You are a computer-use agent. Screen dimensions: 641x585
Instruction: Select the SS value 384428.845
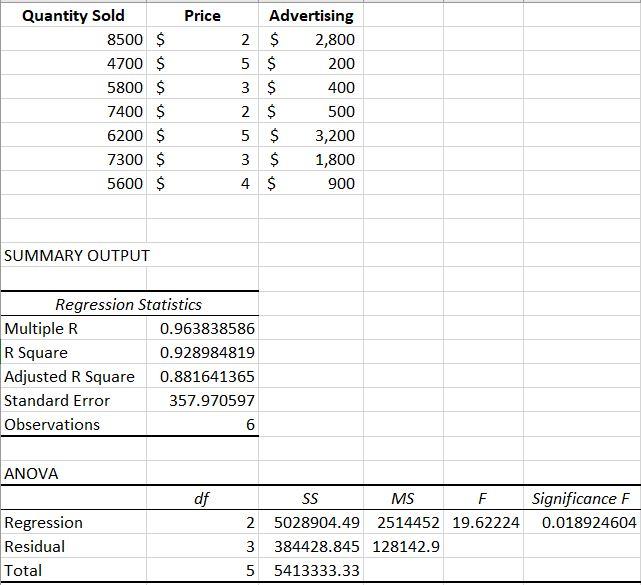[311, 546]
